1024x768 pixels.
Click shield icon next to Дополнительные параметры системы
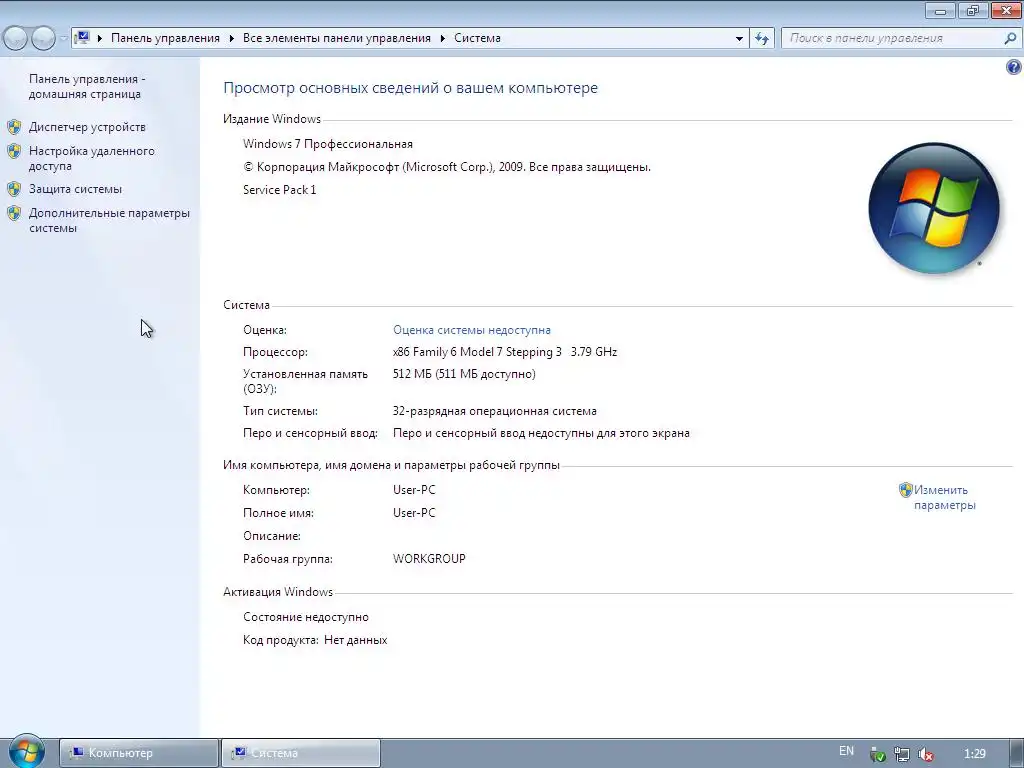coord(14,213)
